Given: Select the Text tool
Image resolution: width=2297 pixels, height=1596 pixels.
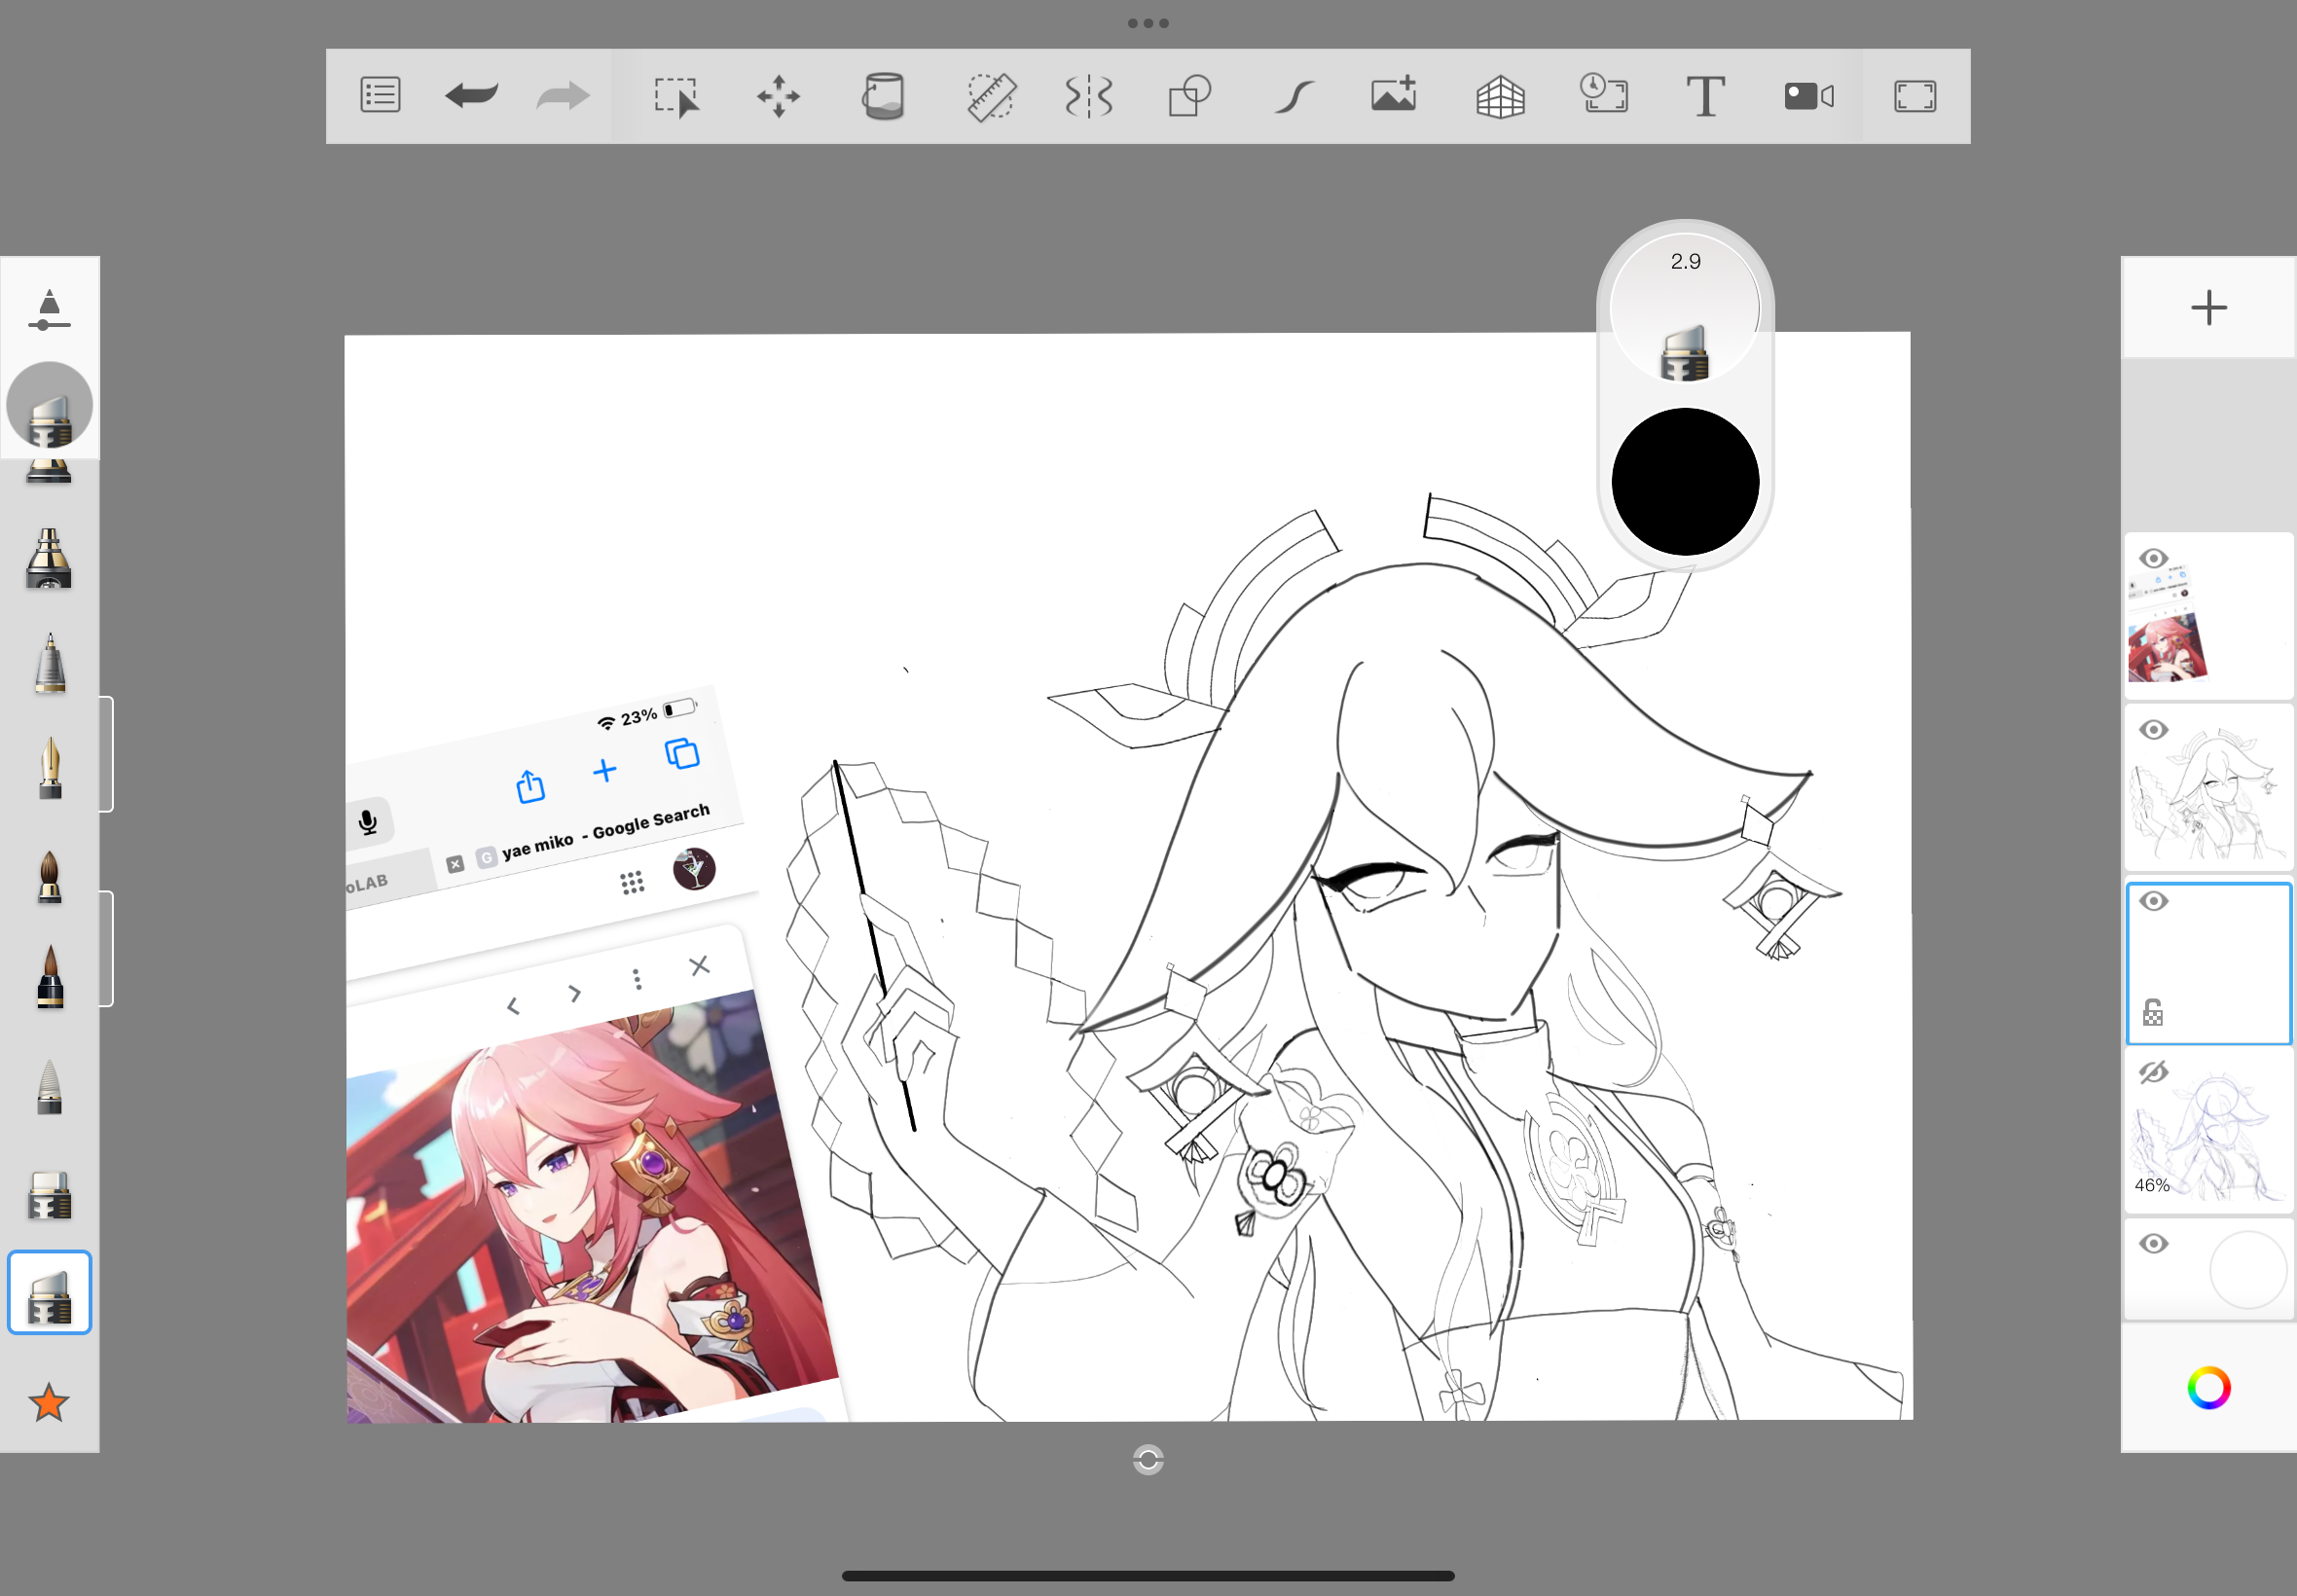Looking at the screenshot, I should click(x=1704, y=96).
